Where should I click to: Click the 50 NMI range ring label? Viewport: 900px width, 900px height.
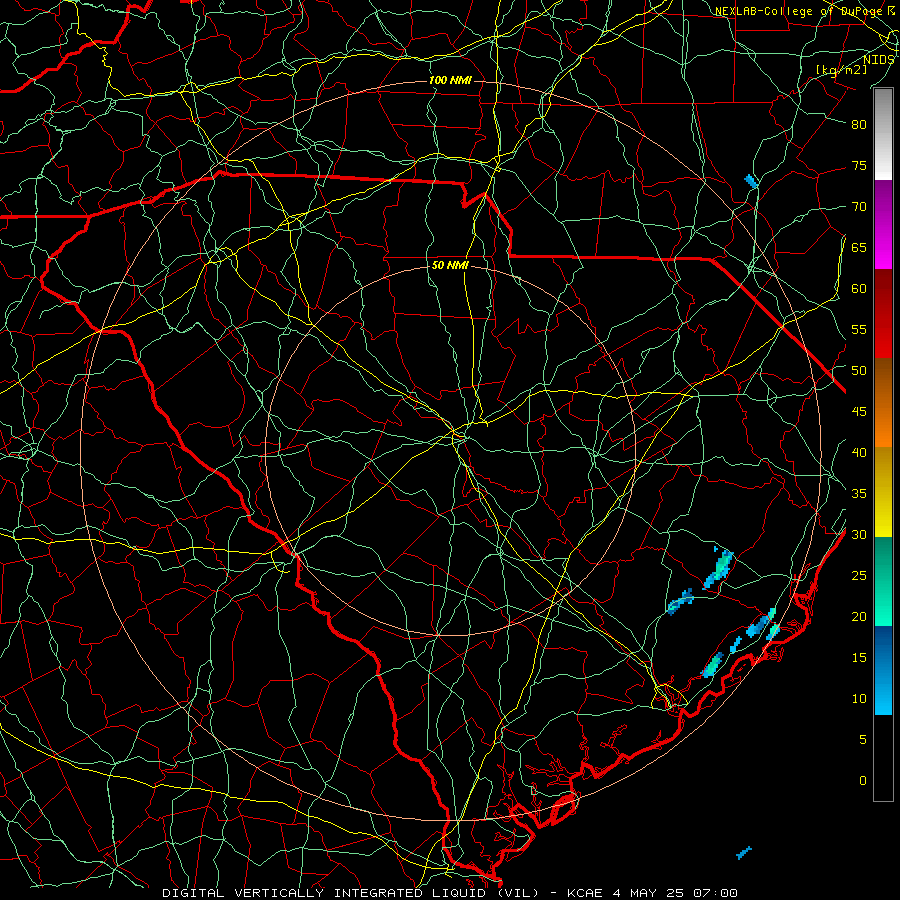click(x=450, y=265)
